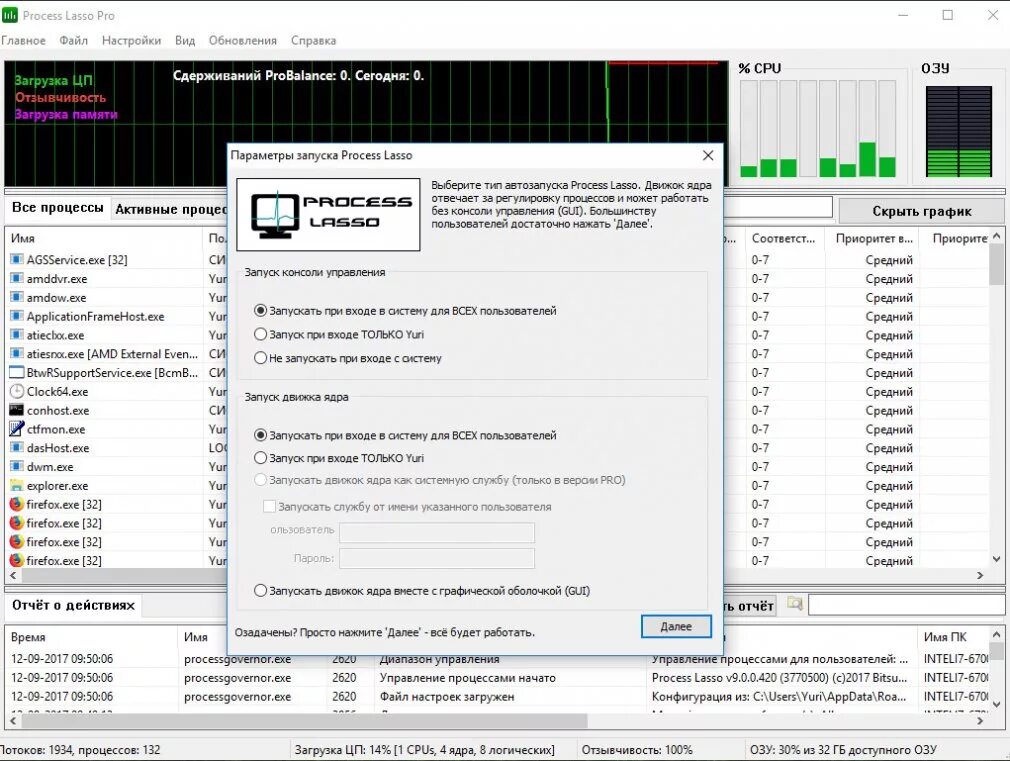Click the Process Lasso logo in the dialog
The image size is (1010, 761).
coord(329,215)
